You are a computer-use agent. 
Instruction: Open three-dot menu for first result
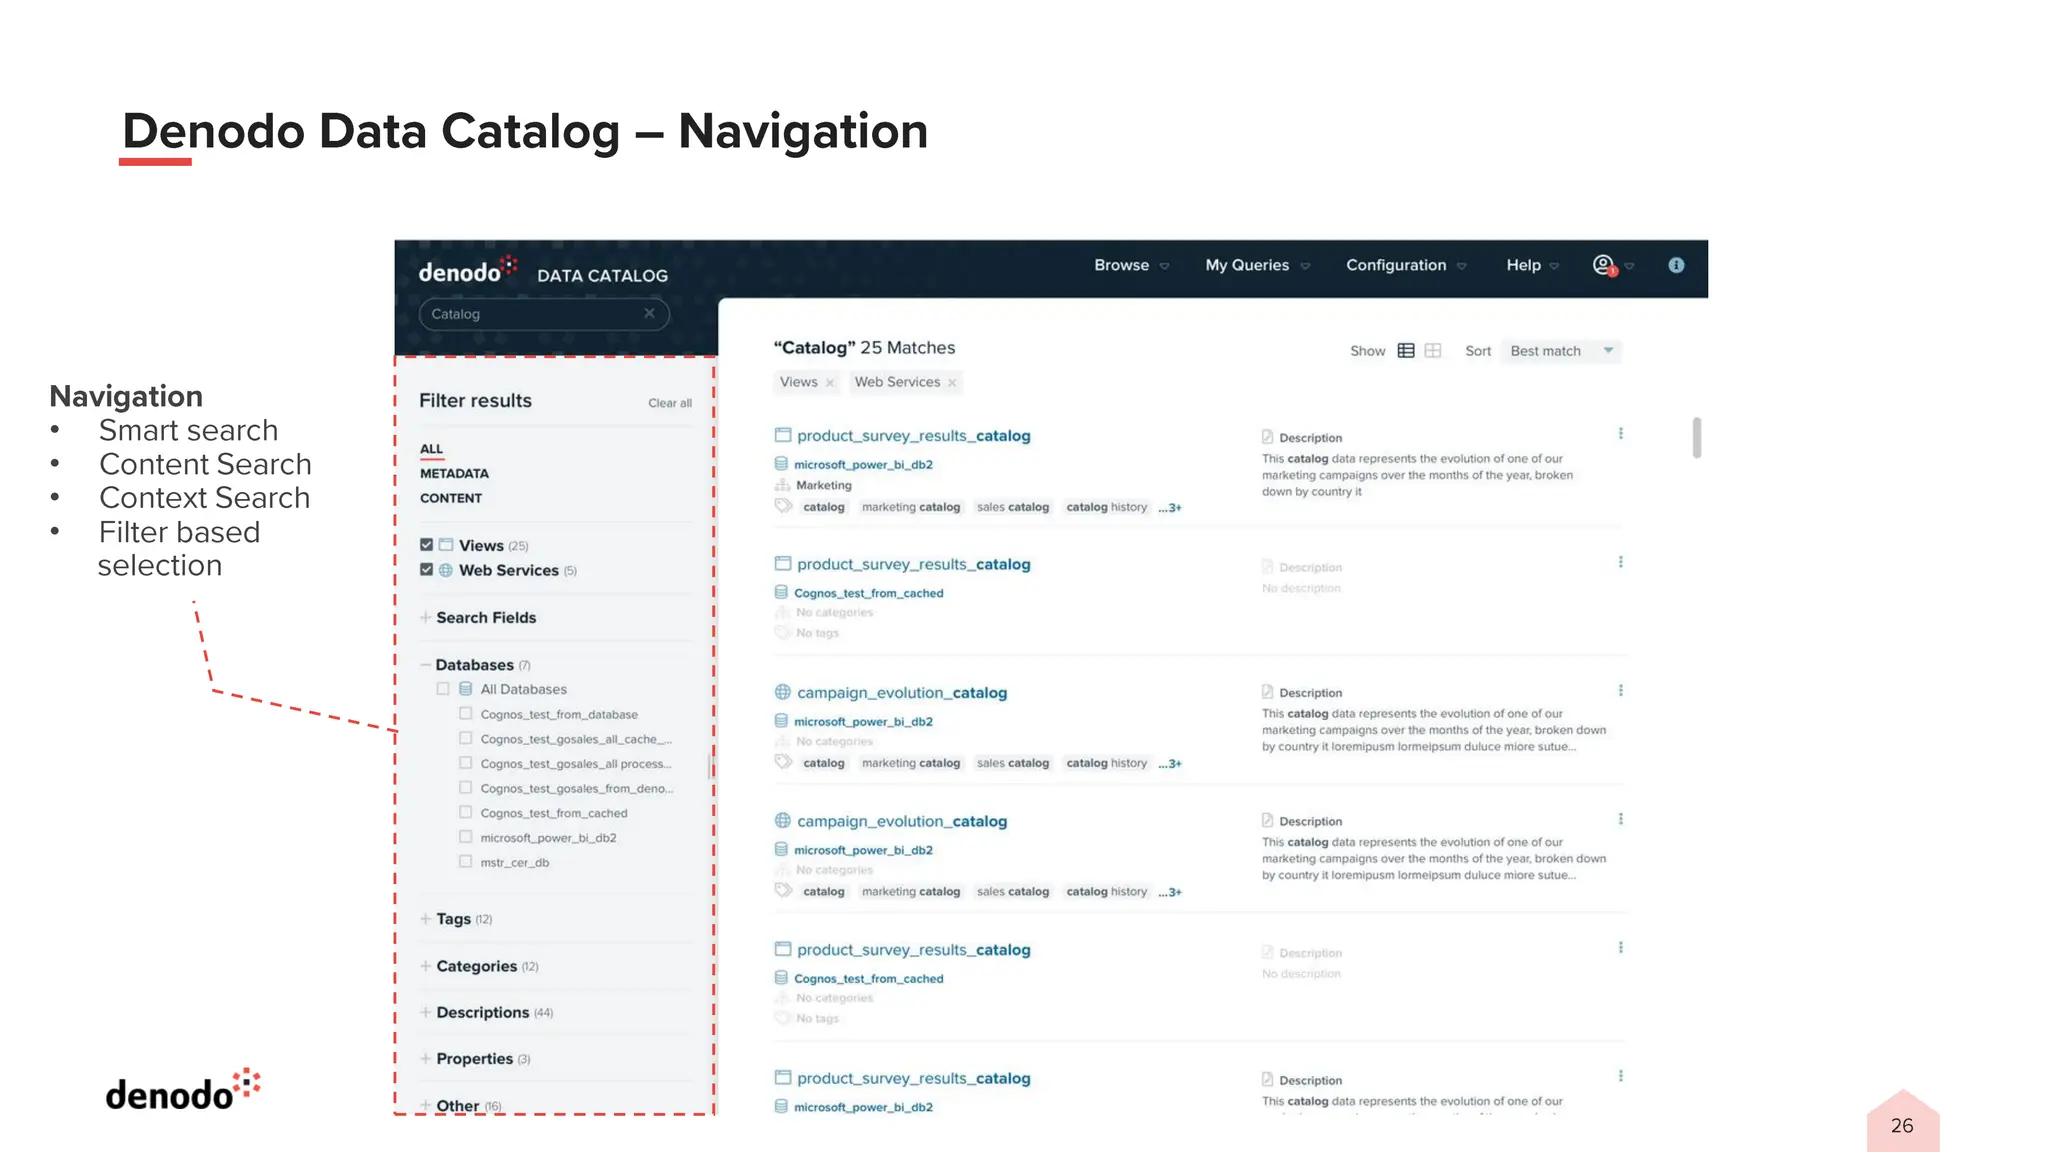[x=1620, y=434]
